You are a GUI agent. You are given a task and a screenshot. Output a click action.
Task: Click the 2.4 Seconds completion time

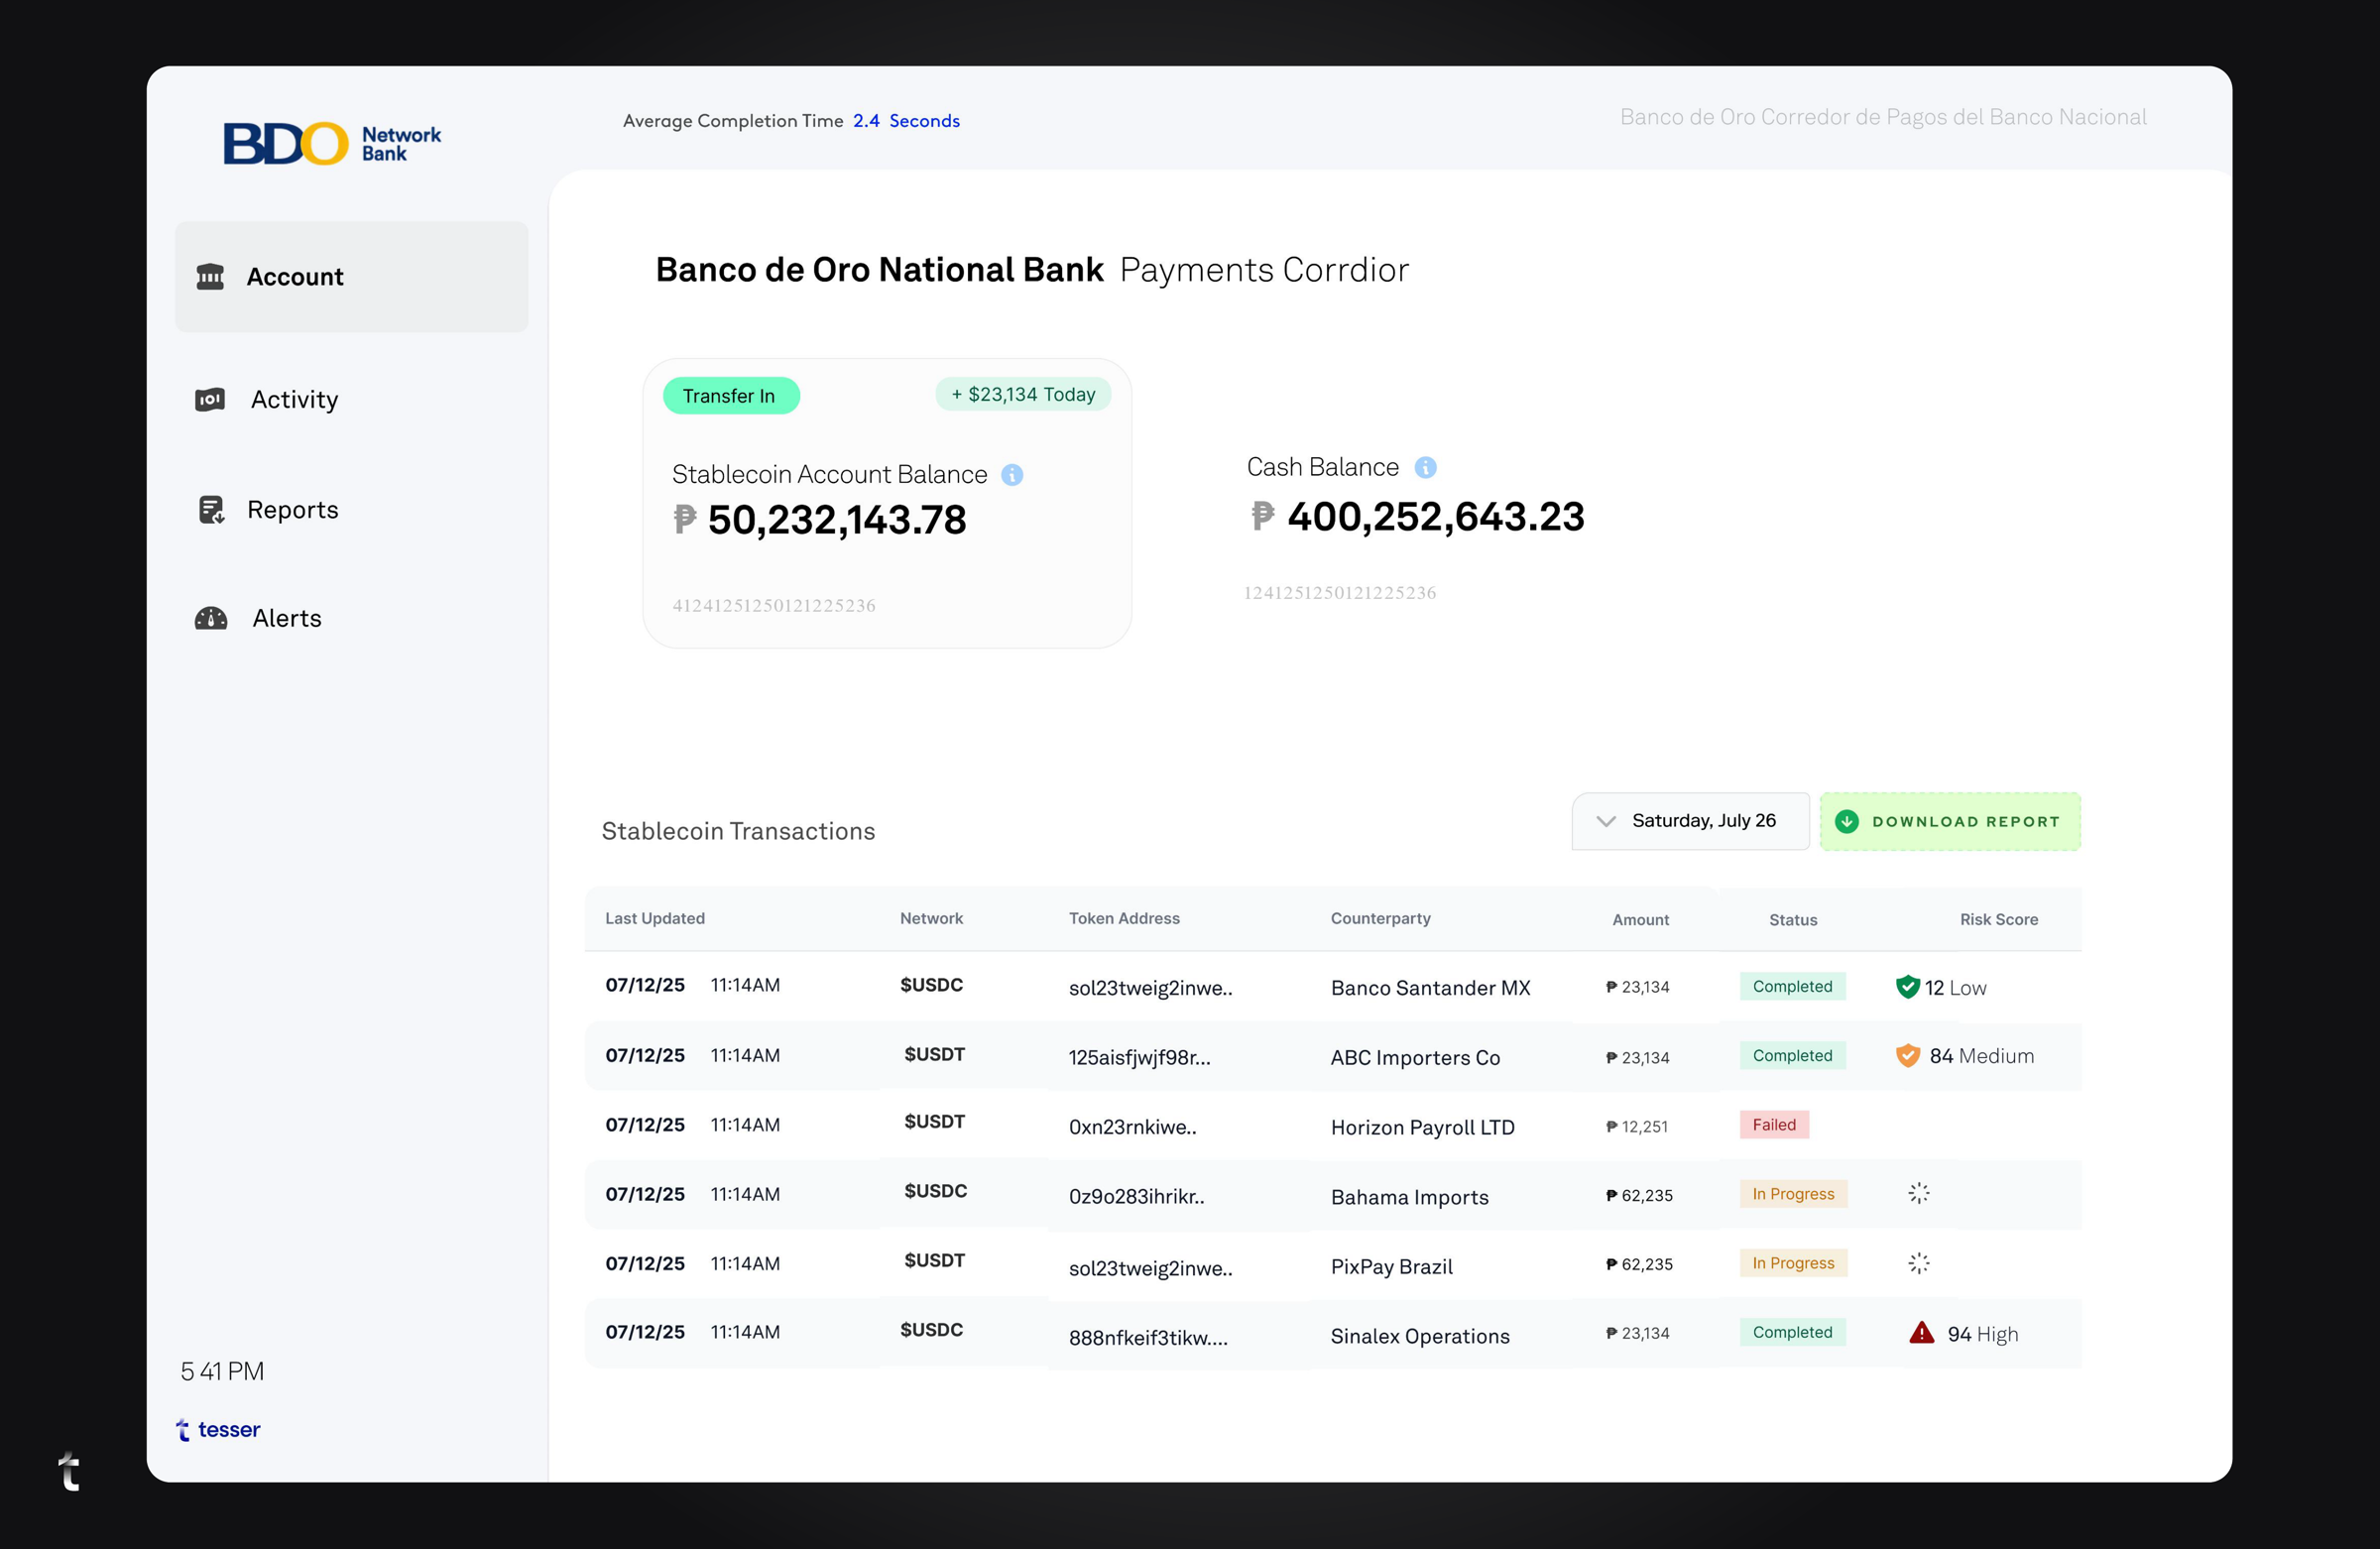click(906, 121)
